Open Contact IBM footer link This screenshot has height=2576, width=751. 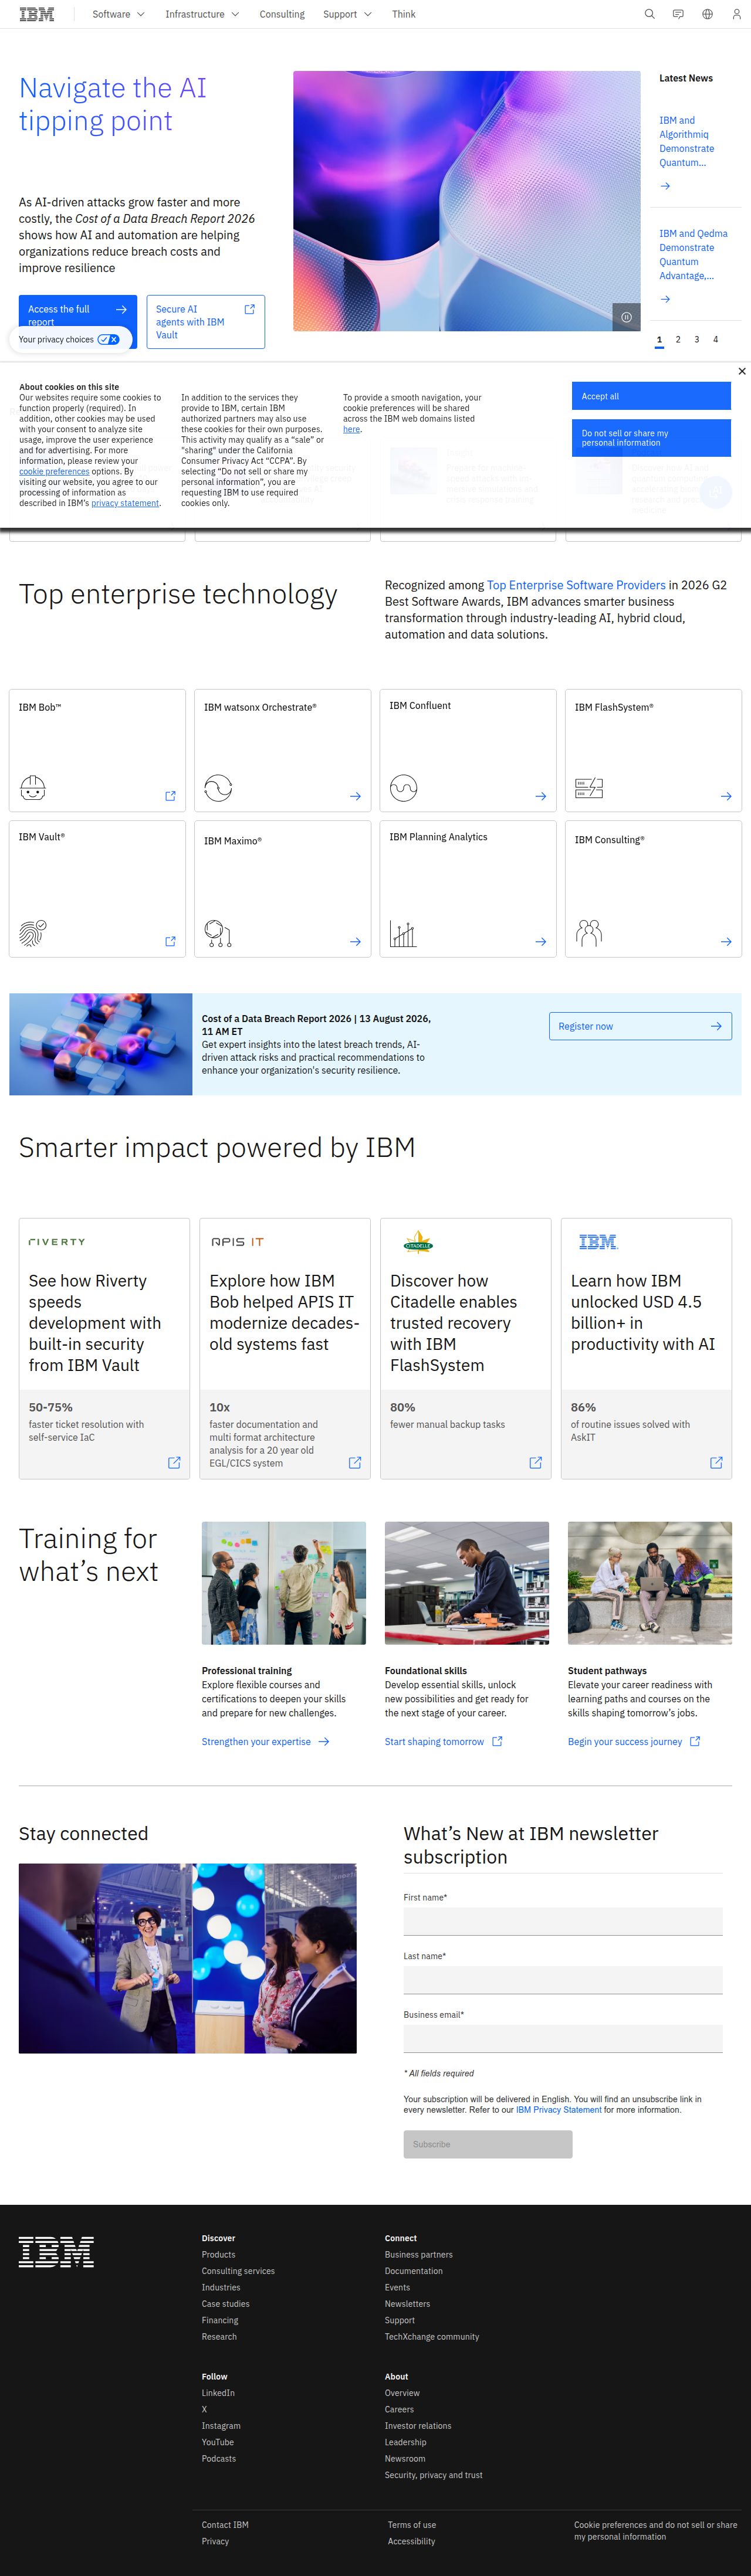click(225, 2525)
